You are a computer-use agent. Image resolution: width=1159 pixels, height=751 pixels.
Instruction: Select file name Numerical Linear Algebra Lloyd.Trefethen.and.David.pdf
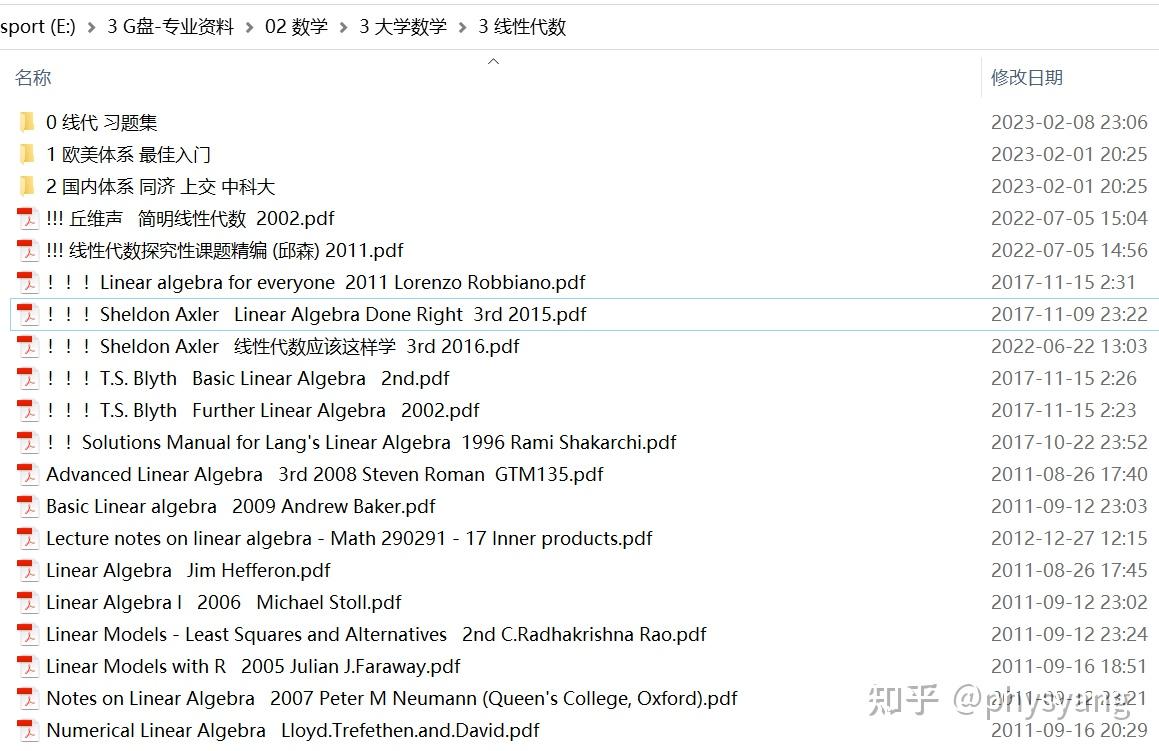pyautogui.click(x=293, y=730)
